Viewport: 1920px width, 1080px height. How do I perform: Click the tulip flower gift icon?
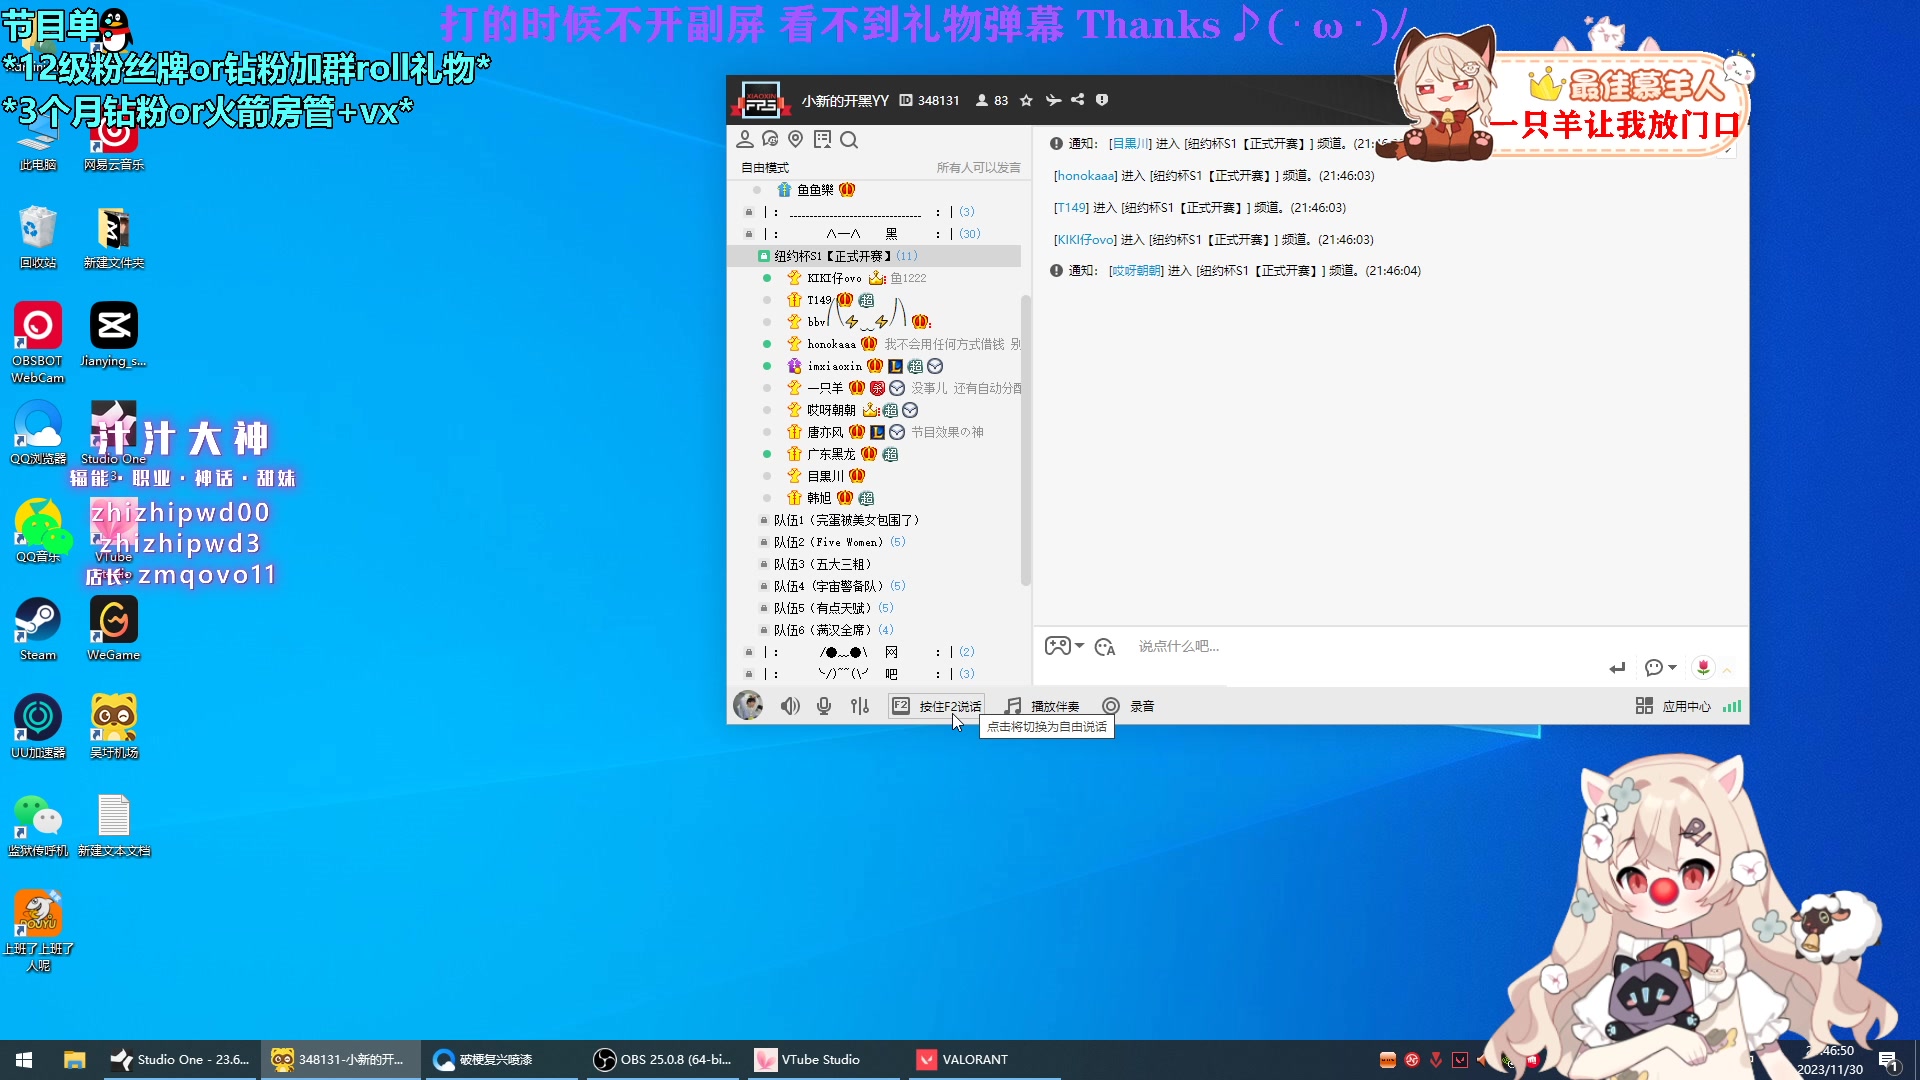click(1703, 667)
